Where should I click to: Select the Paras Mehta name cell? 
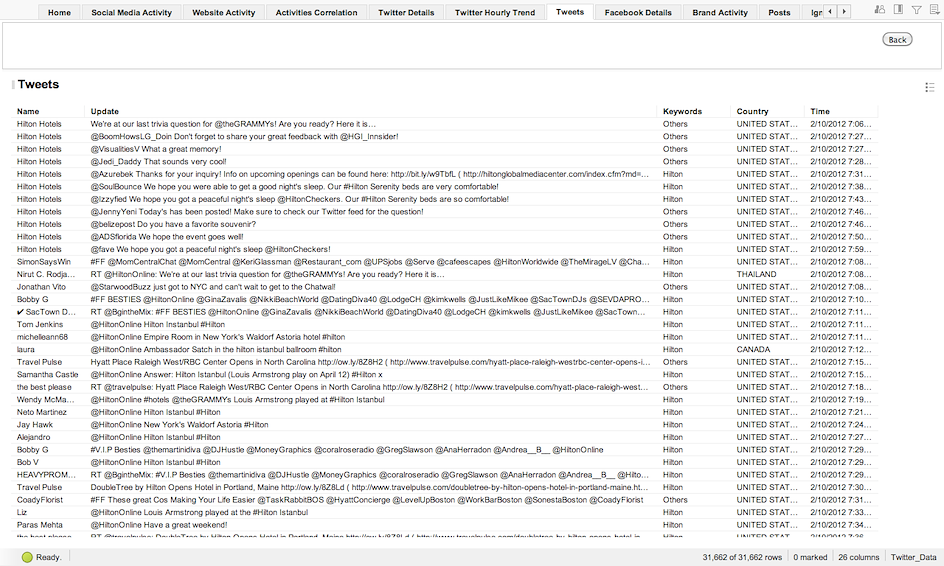pyautogui.click(x=39, y=525)
